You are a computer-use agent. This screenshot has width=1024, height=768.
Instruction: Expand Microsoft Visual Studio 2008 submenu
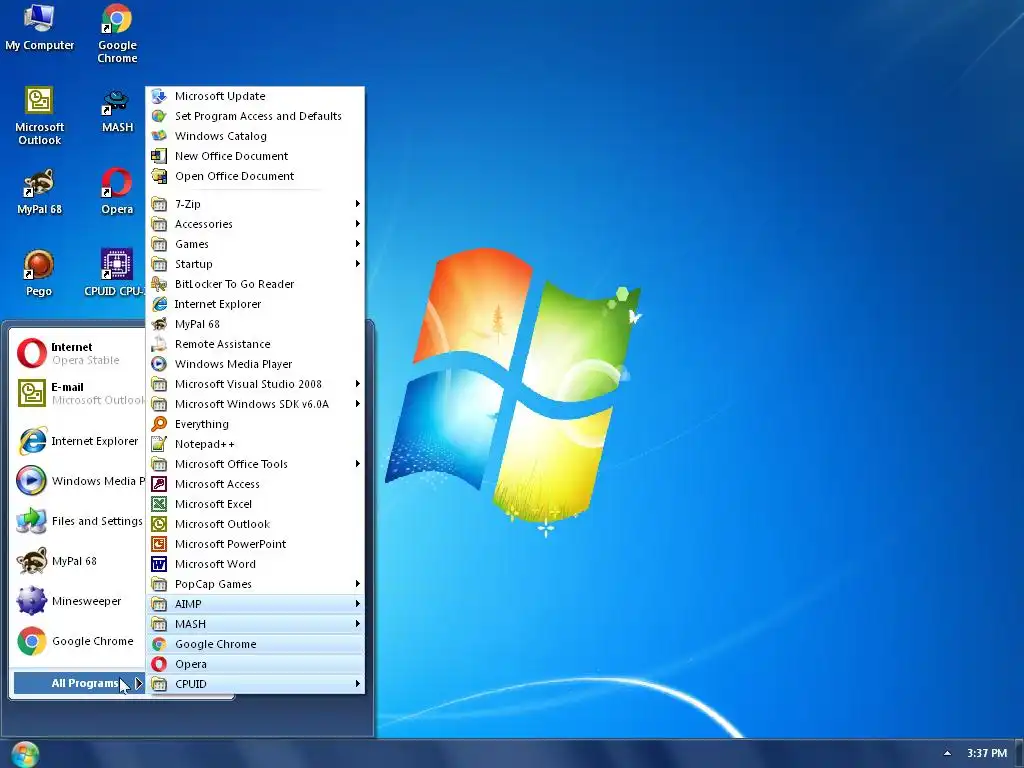point(255,384)
